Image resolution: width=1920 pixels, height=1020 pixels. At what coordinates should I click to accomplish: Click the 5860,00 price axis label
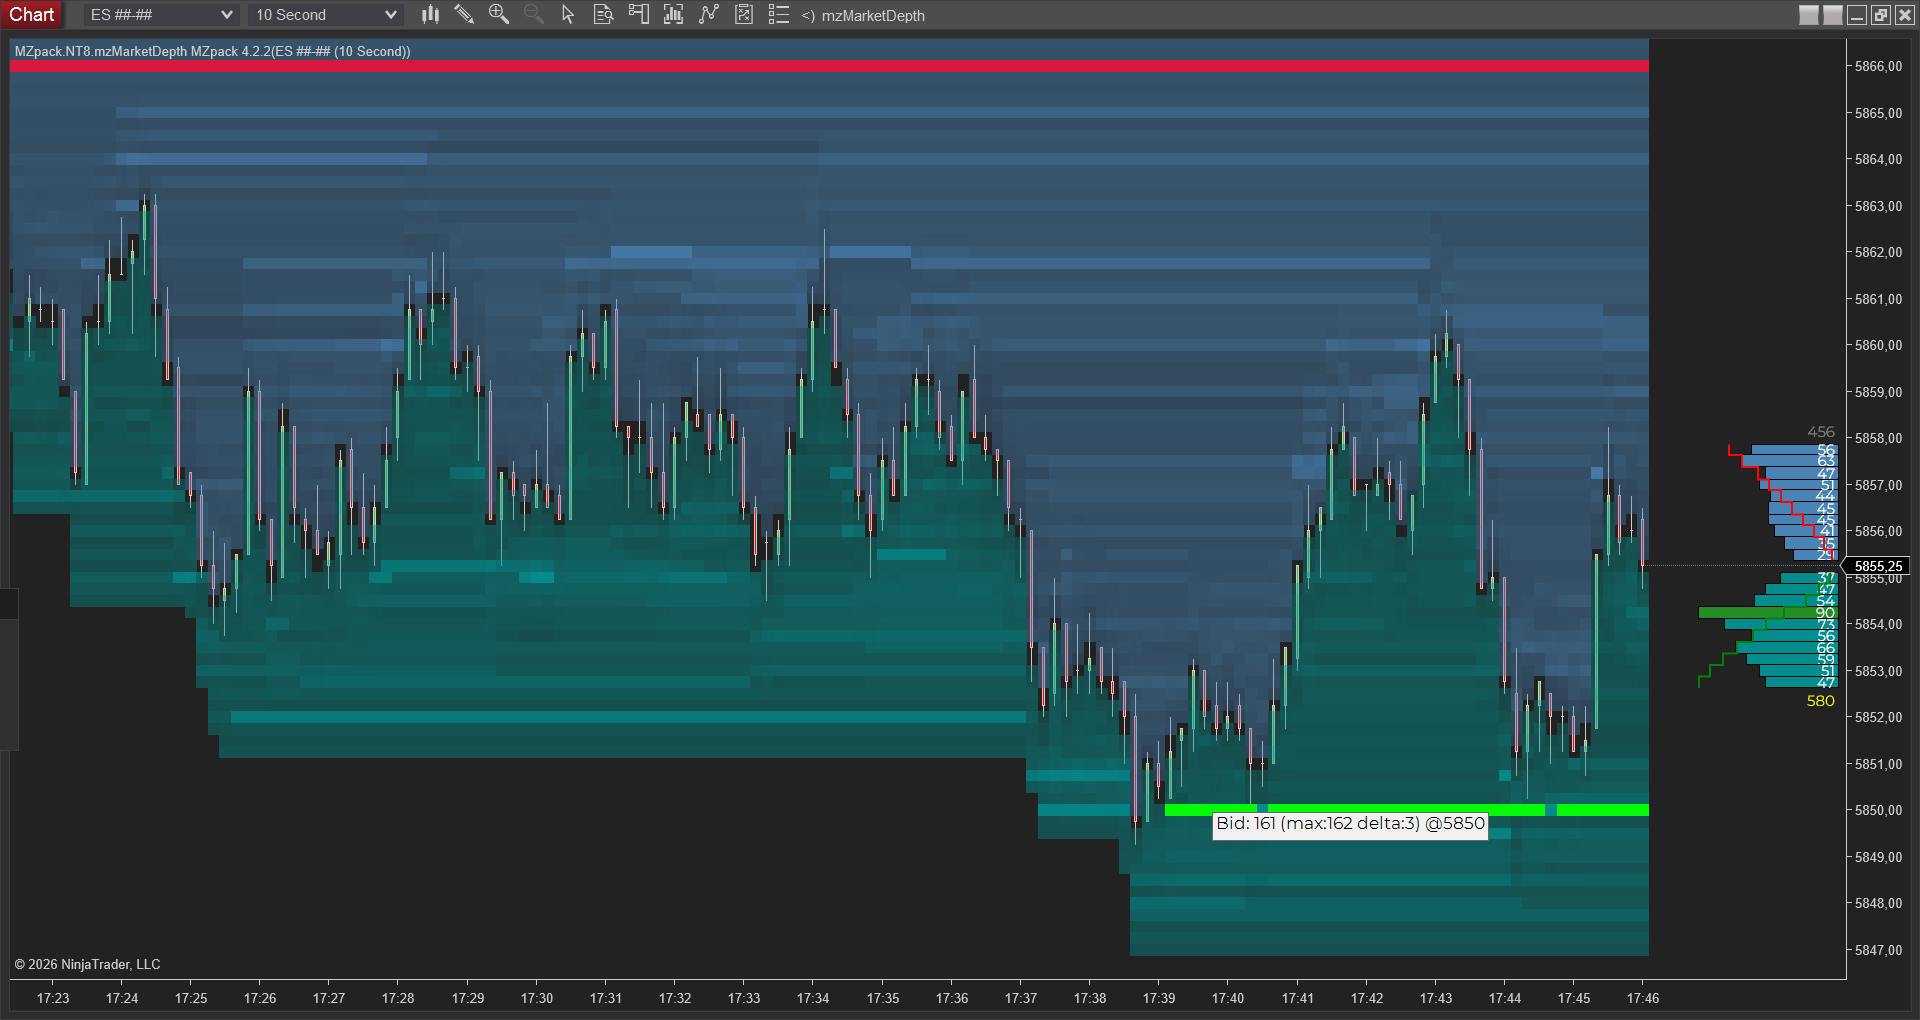pos(1878,345)
